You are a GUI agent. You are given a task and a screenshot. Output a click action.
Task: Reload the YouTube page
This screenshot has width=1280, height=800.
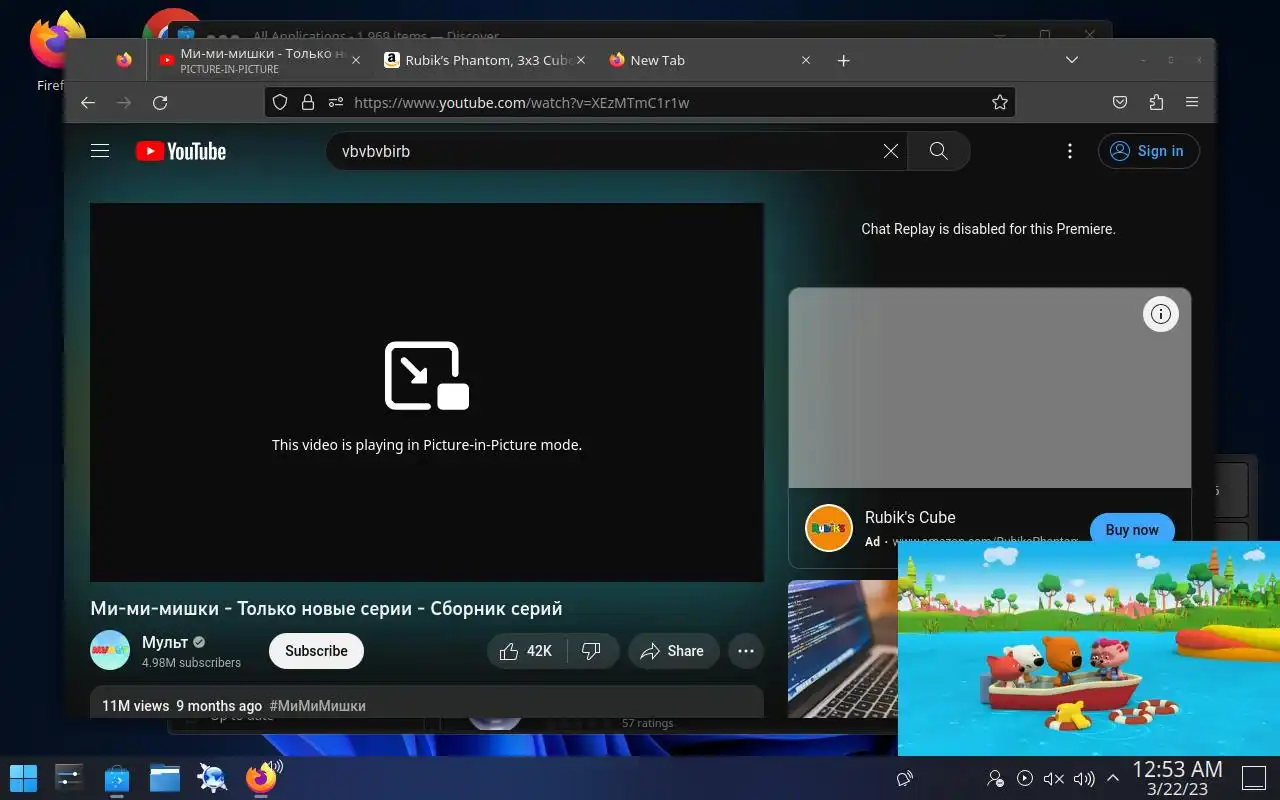tap(160, 102)
